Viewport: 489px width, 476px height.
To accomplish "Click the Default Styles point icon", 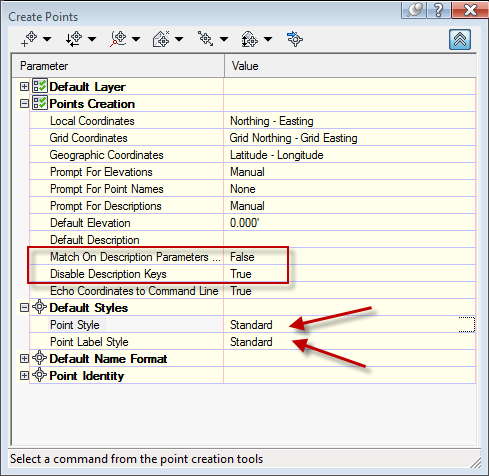I will point(39,307).
